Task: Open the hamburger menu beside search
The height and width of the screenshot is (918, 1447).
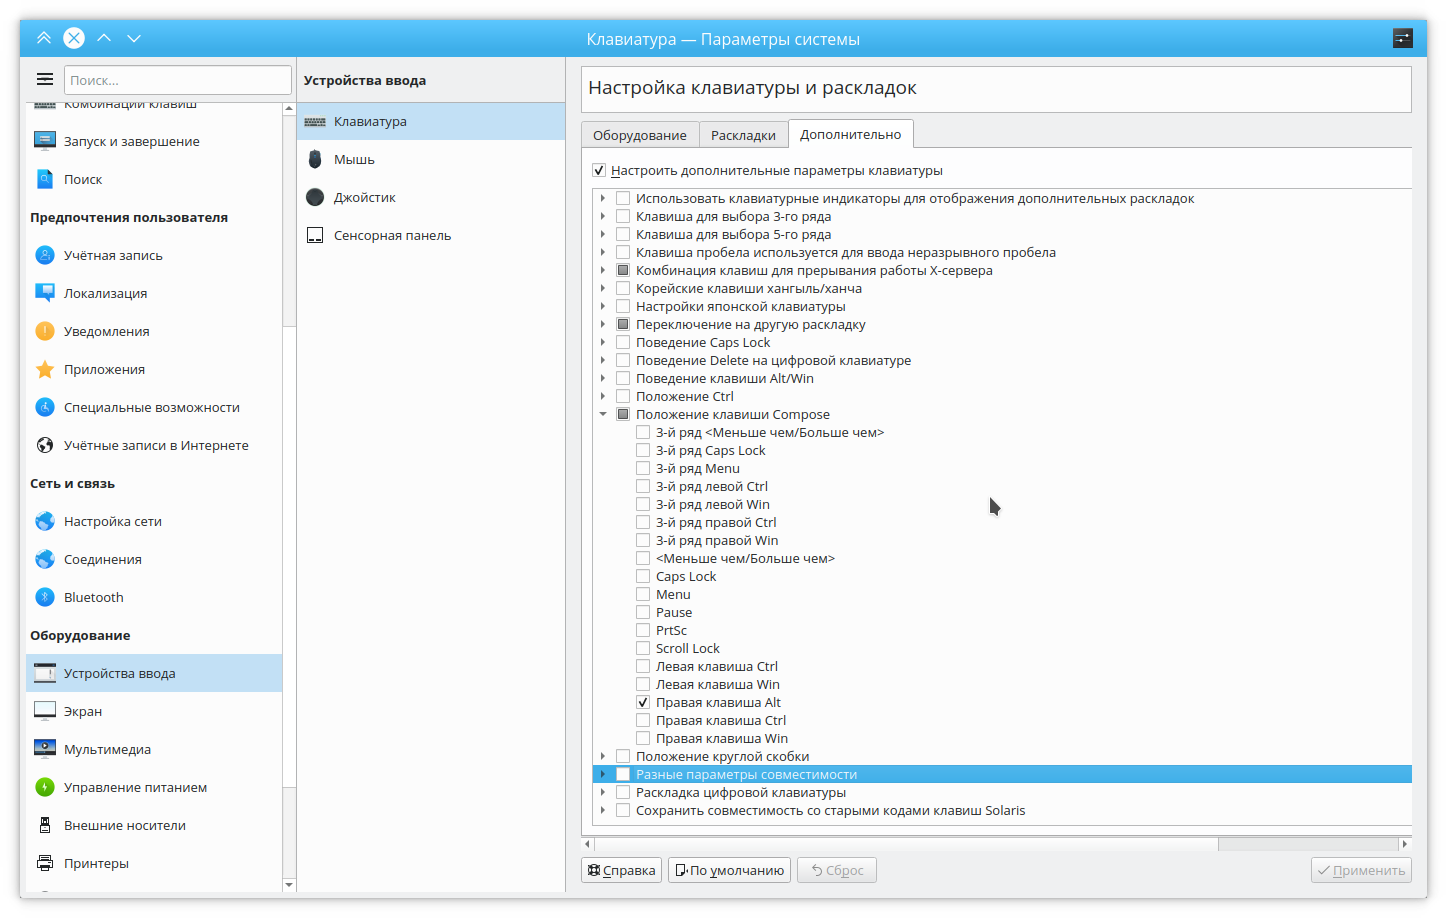Action: pos(45,80)
